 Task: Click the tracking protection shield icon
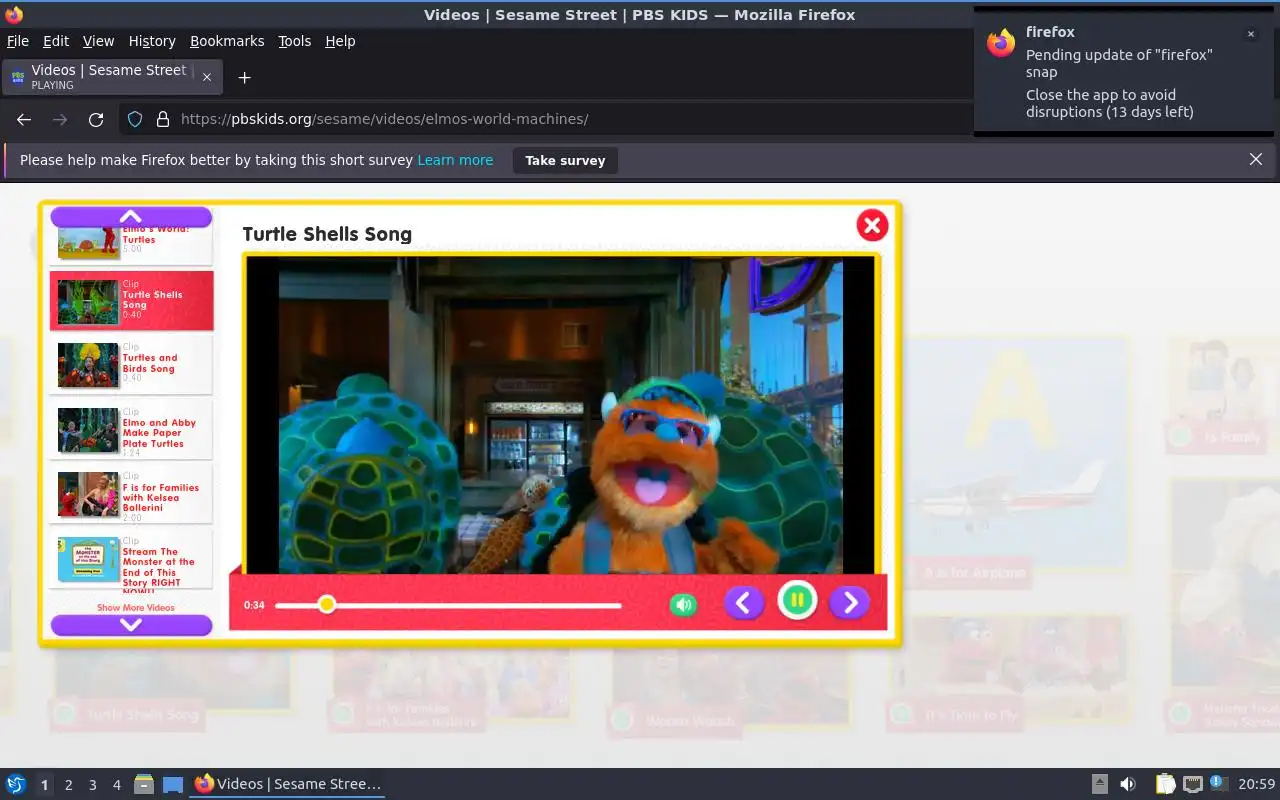[x=135, y=119]
